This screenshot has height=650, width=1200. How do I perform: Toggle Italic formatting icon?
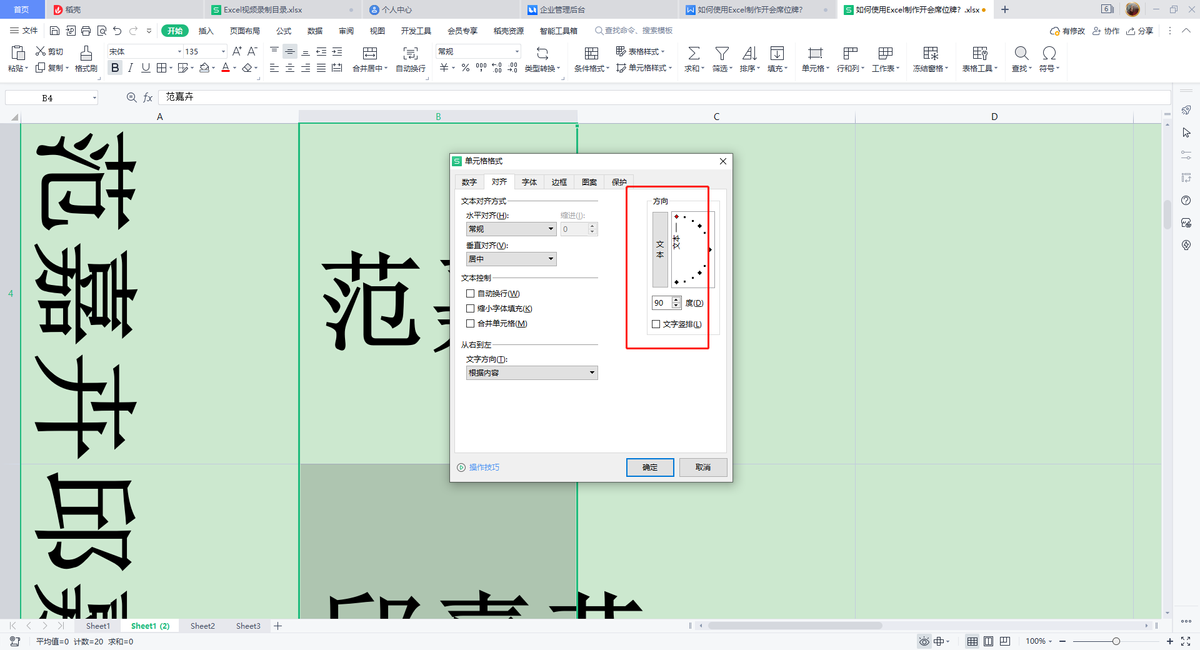(131, 68)
